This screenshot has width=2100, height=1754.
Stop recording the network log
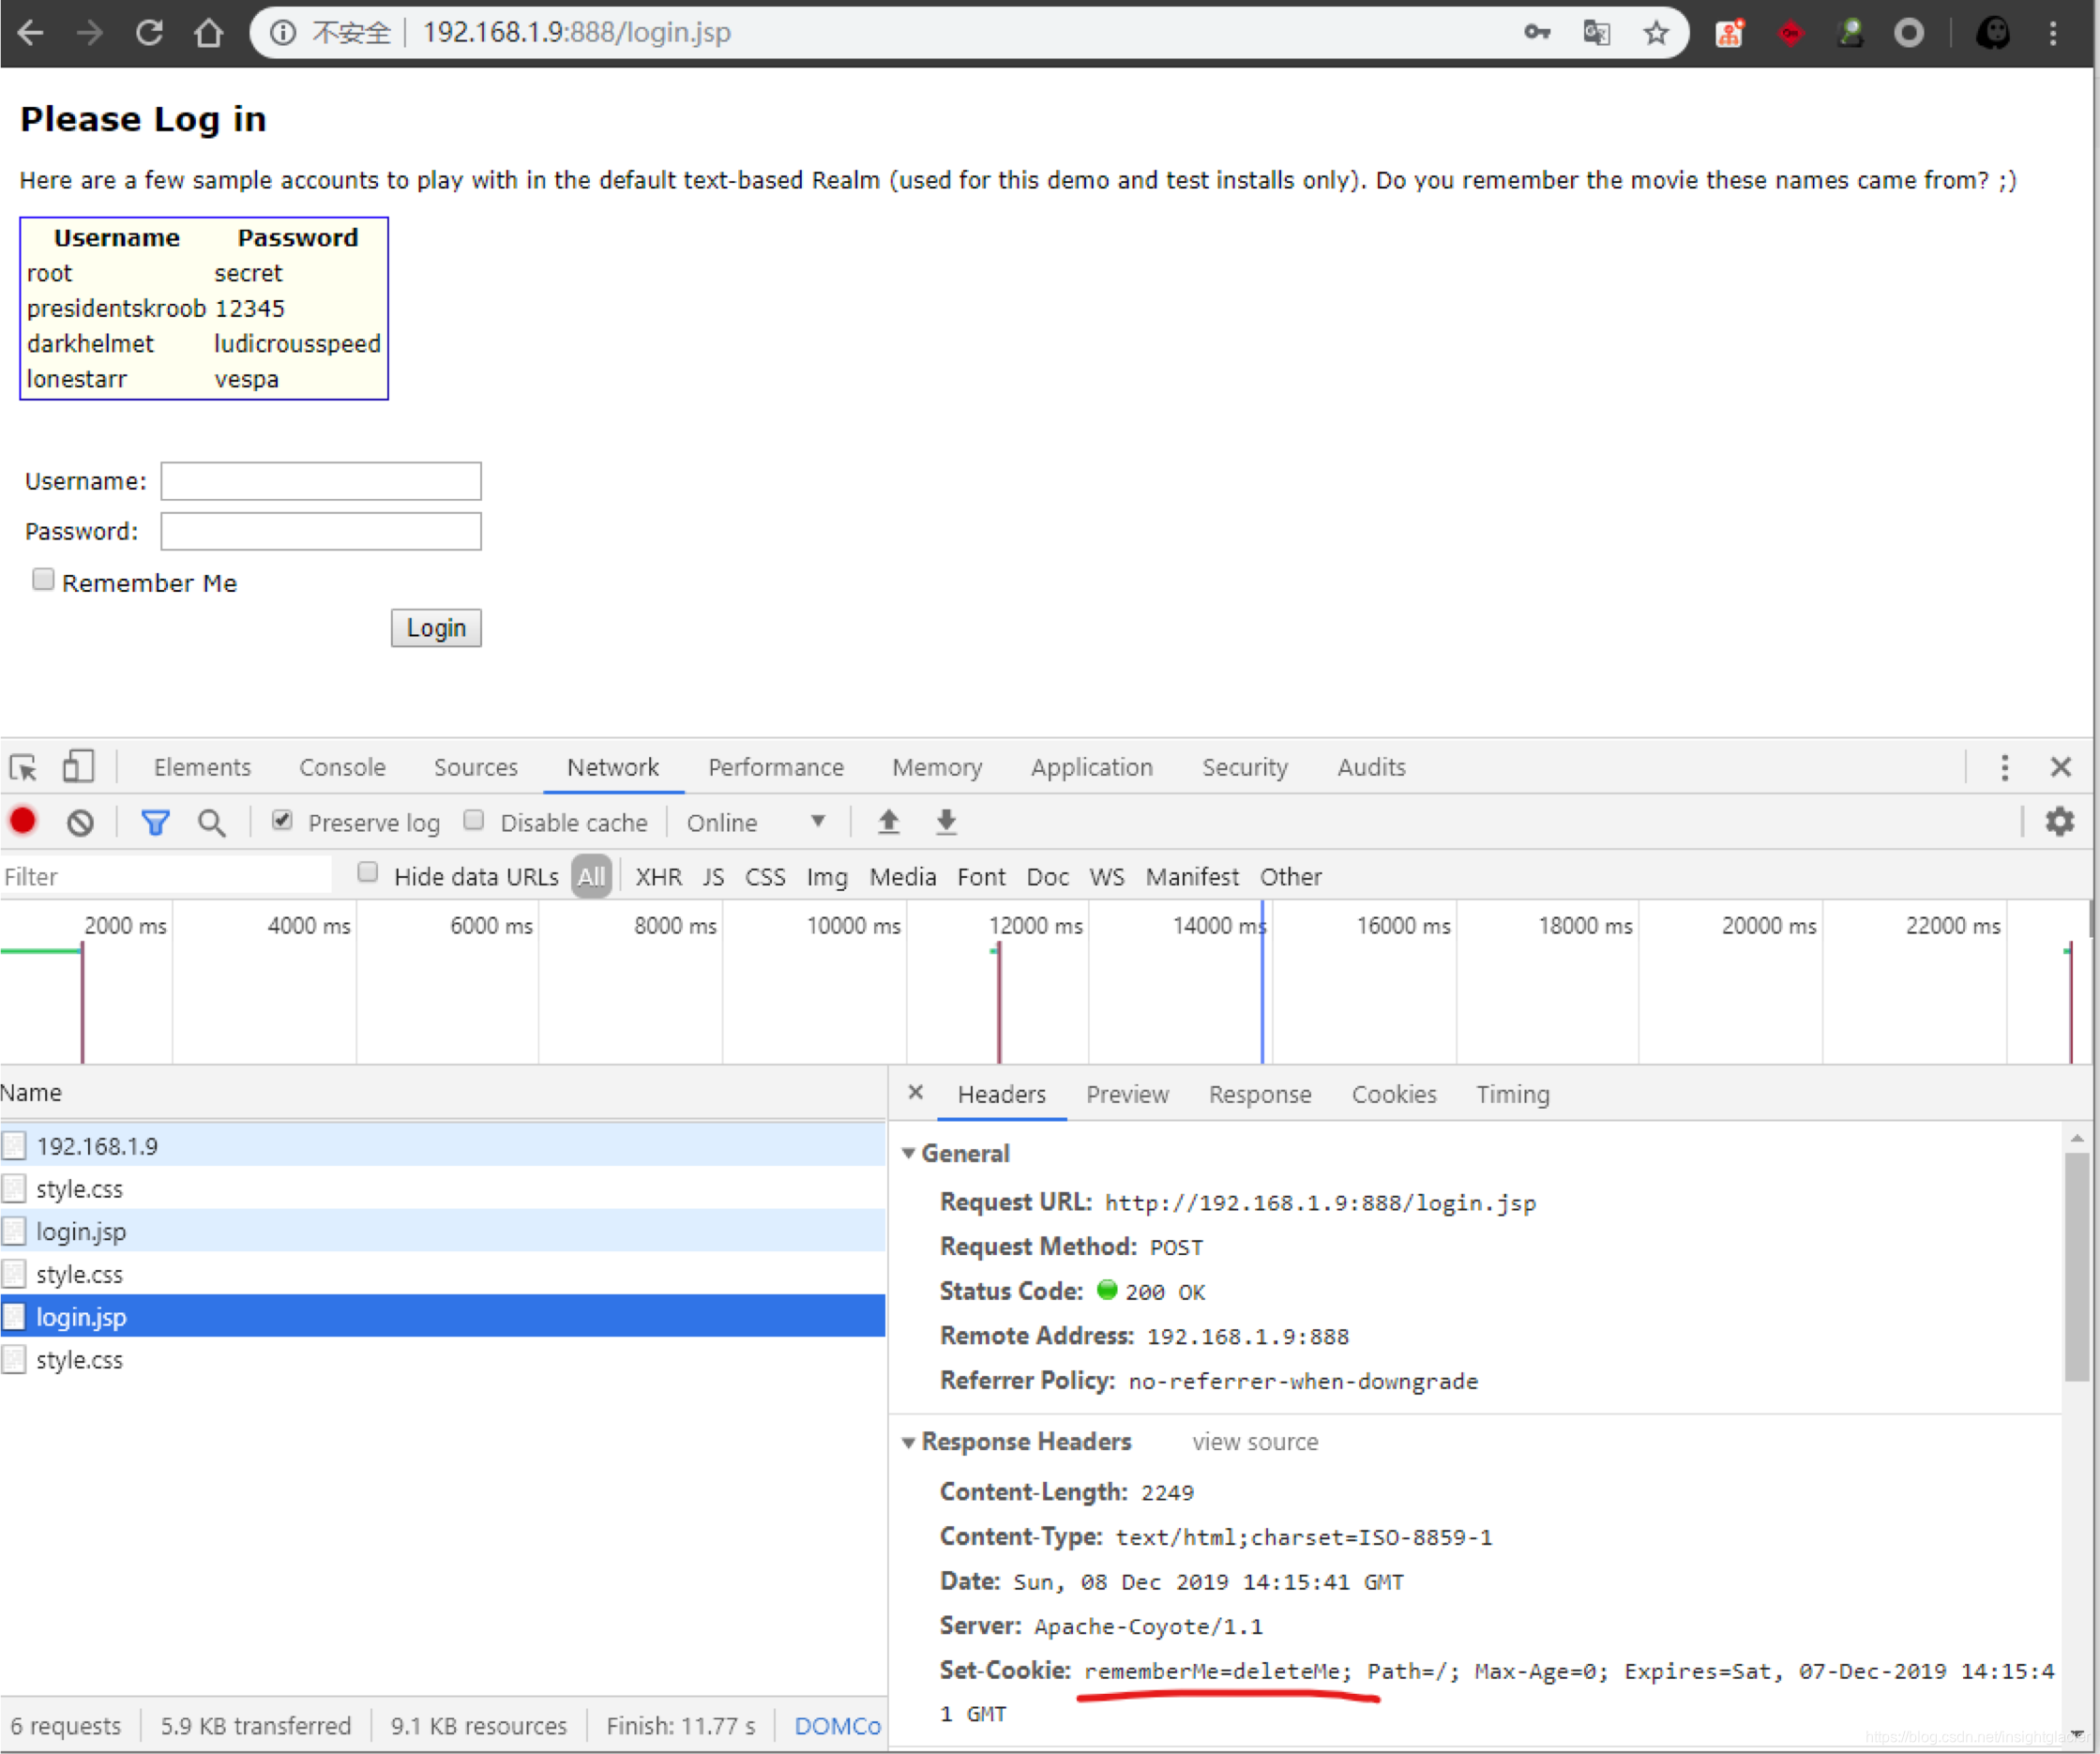pos(23,822)
